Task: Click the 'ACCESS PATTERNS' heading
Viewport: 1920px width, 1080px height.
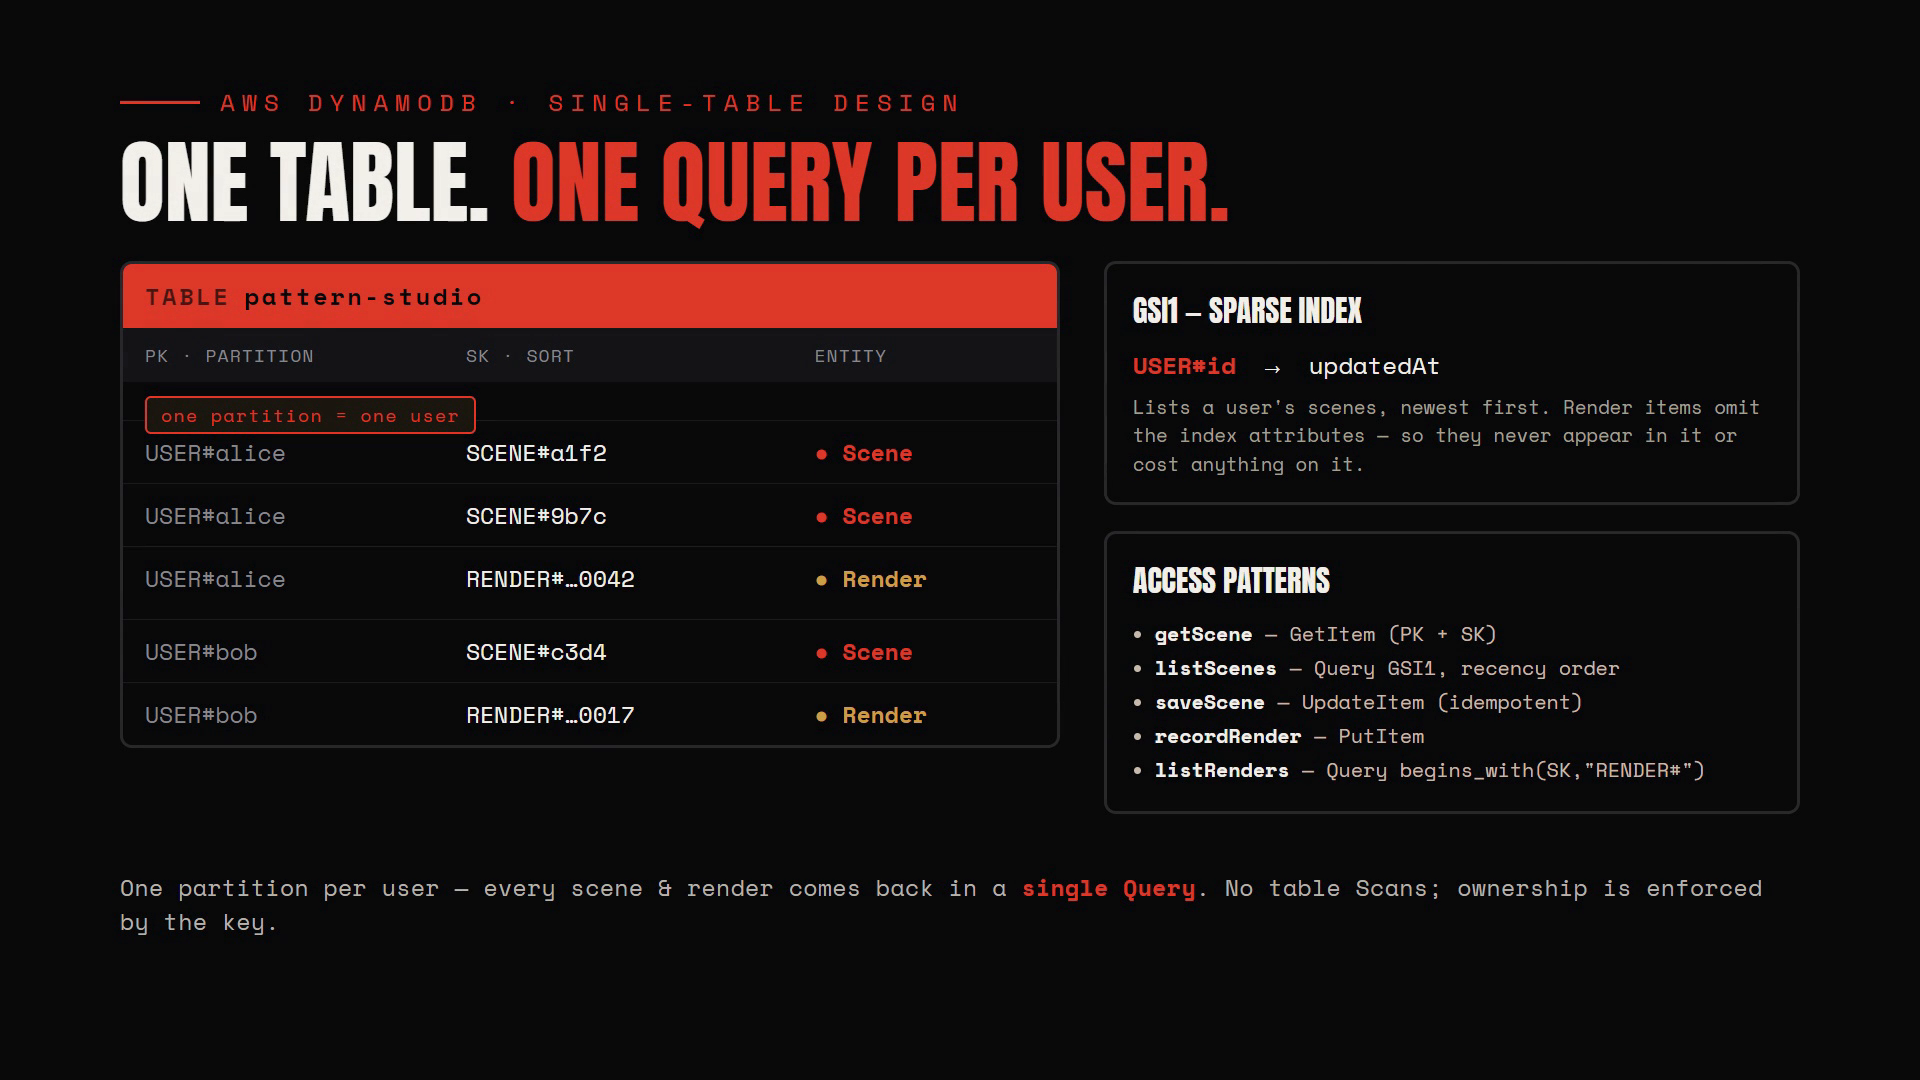Action: point(1231,581)
